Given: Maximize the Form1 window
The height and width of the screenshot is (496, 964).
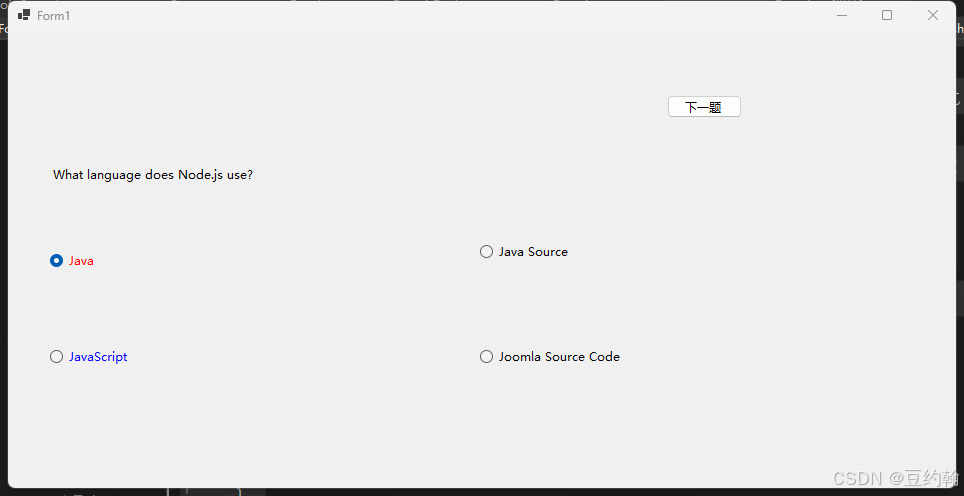Looking at the screenshot, I should coord(887,15).
